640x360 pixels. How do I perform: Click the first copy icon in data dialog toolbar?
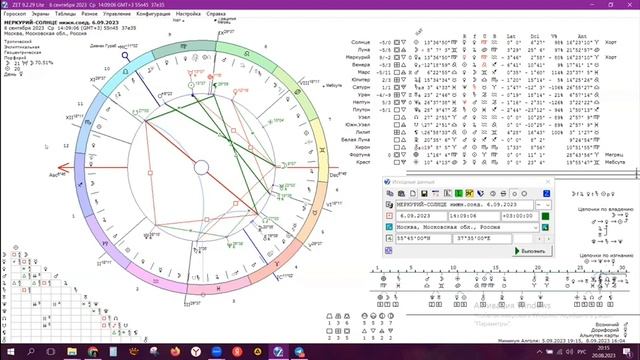pyautogui.click(x=390, y=193)
